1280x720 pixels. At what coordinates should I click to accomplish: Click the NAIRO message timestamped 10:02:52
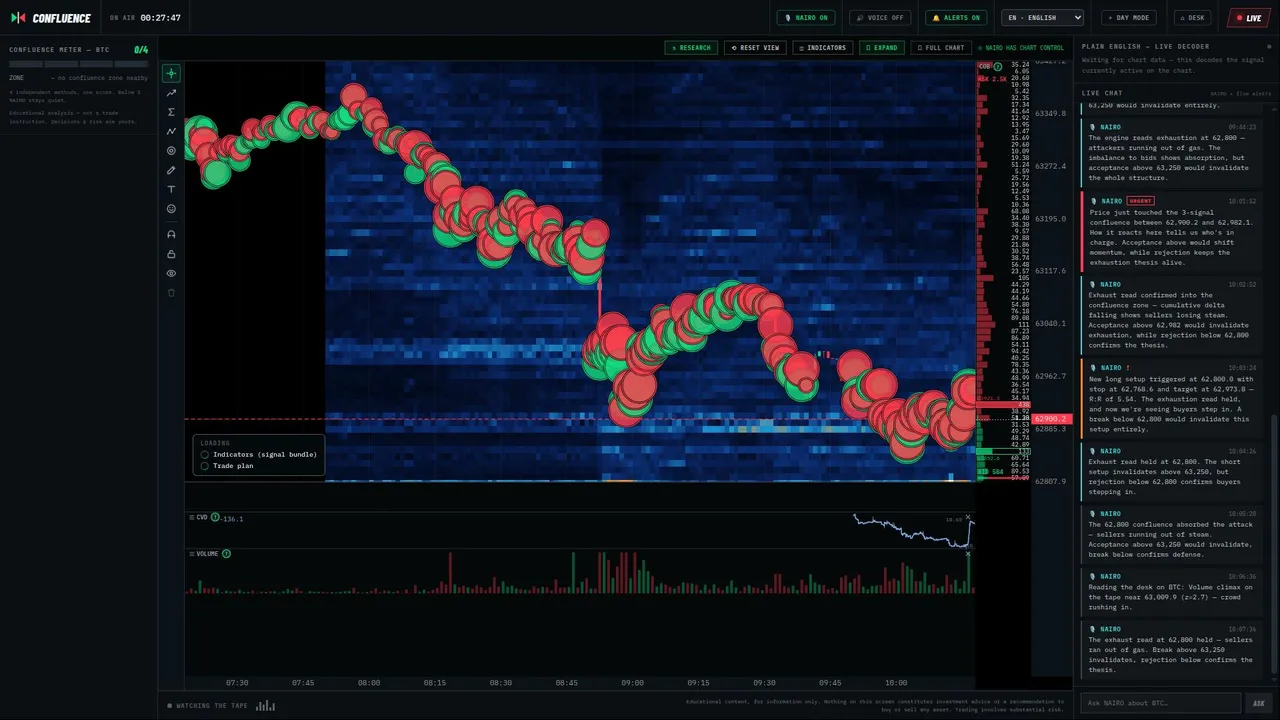click(x=1171, y=315)
